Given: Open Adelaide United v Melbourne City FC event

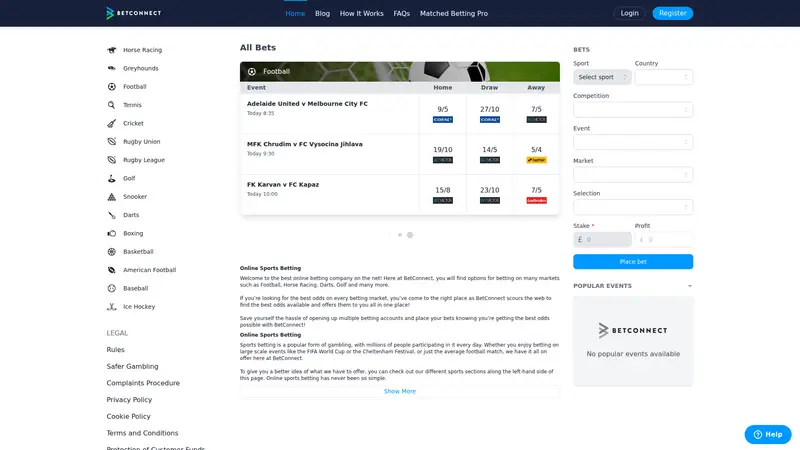Looking at the screenshot, I should [307, 104].
